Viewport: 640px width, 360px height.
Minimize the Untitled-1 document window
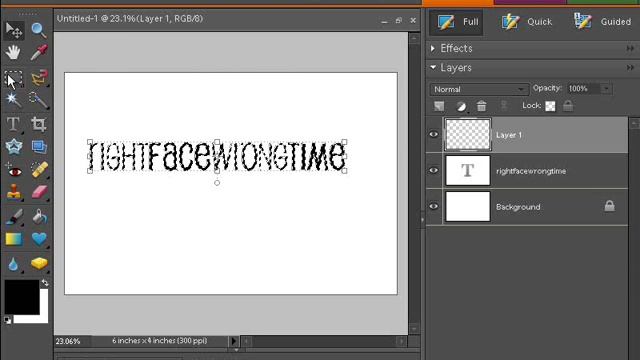click(x=384, y=21)
